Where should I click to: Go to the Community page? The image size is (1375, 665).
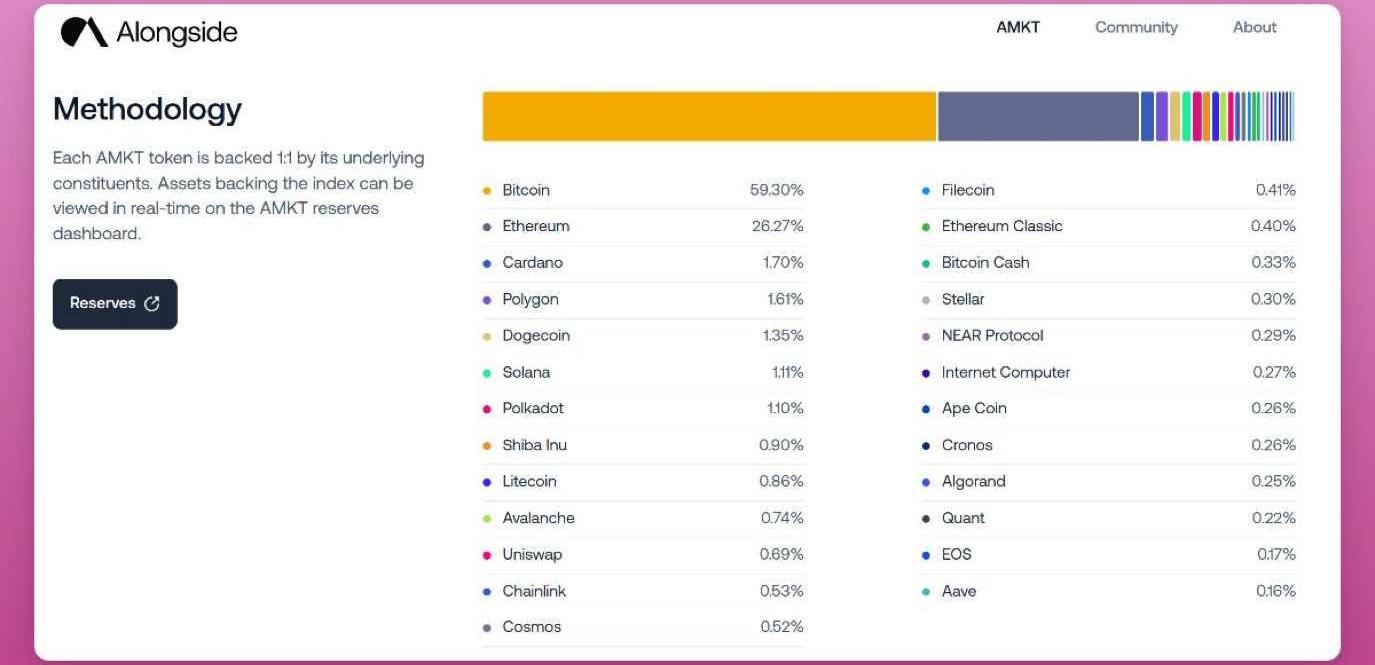1136,27
